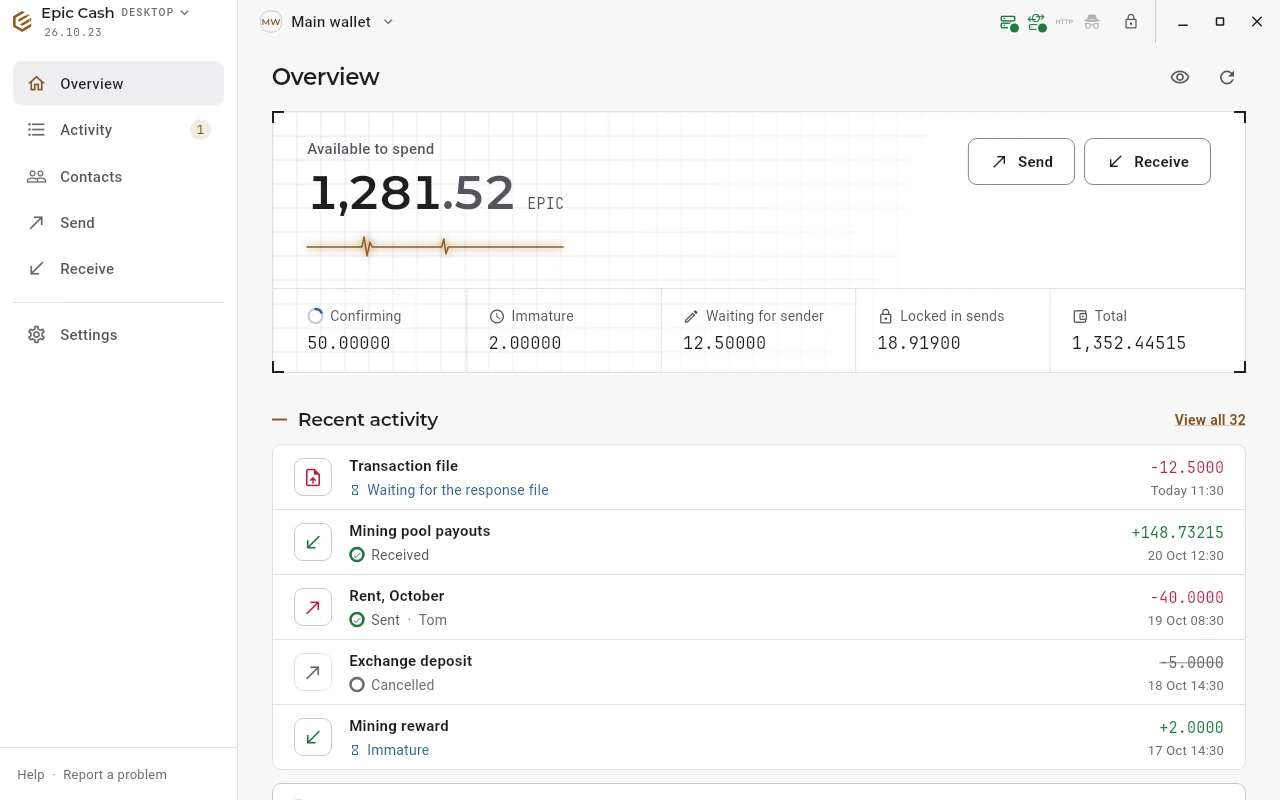This screenshot has width=1280, height=800.
Task: Click the Report a problem link
Action: coord(115,774)
